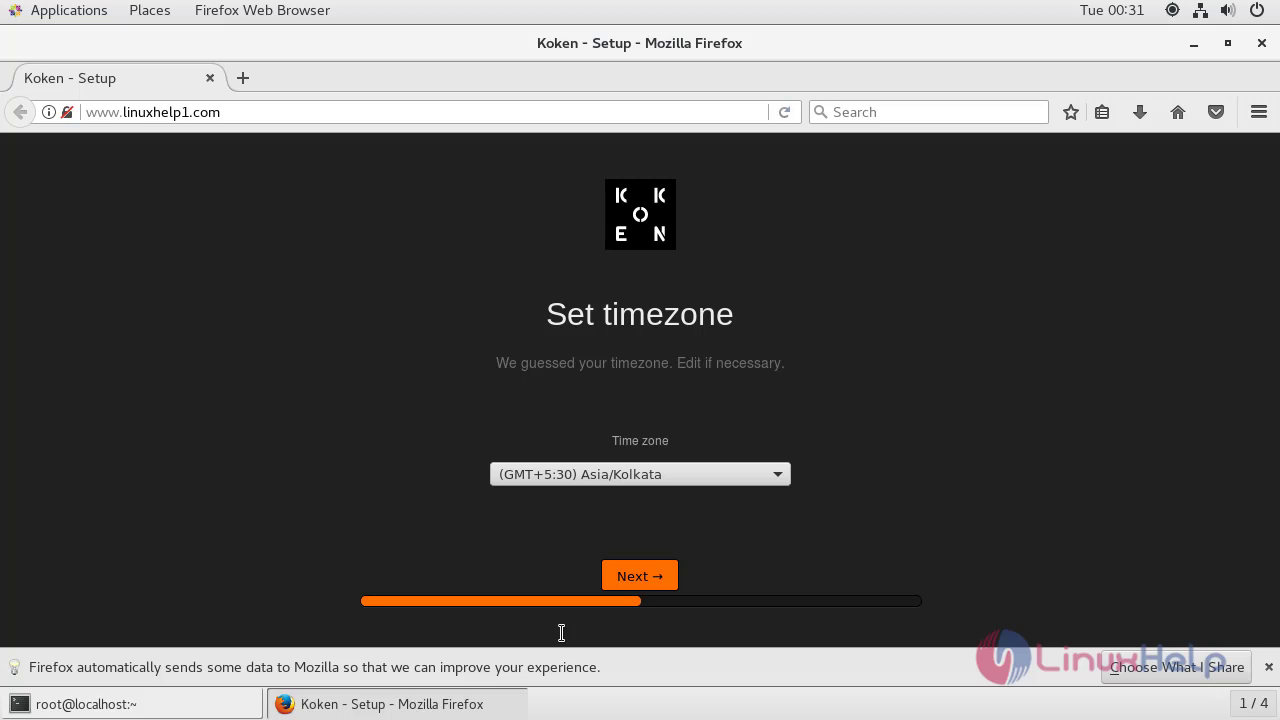Screen dimensions: 1280x720
Task: Show site information icon in URL bar
Action: pos(48,112)
